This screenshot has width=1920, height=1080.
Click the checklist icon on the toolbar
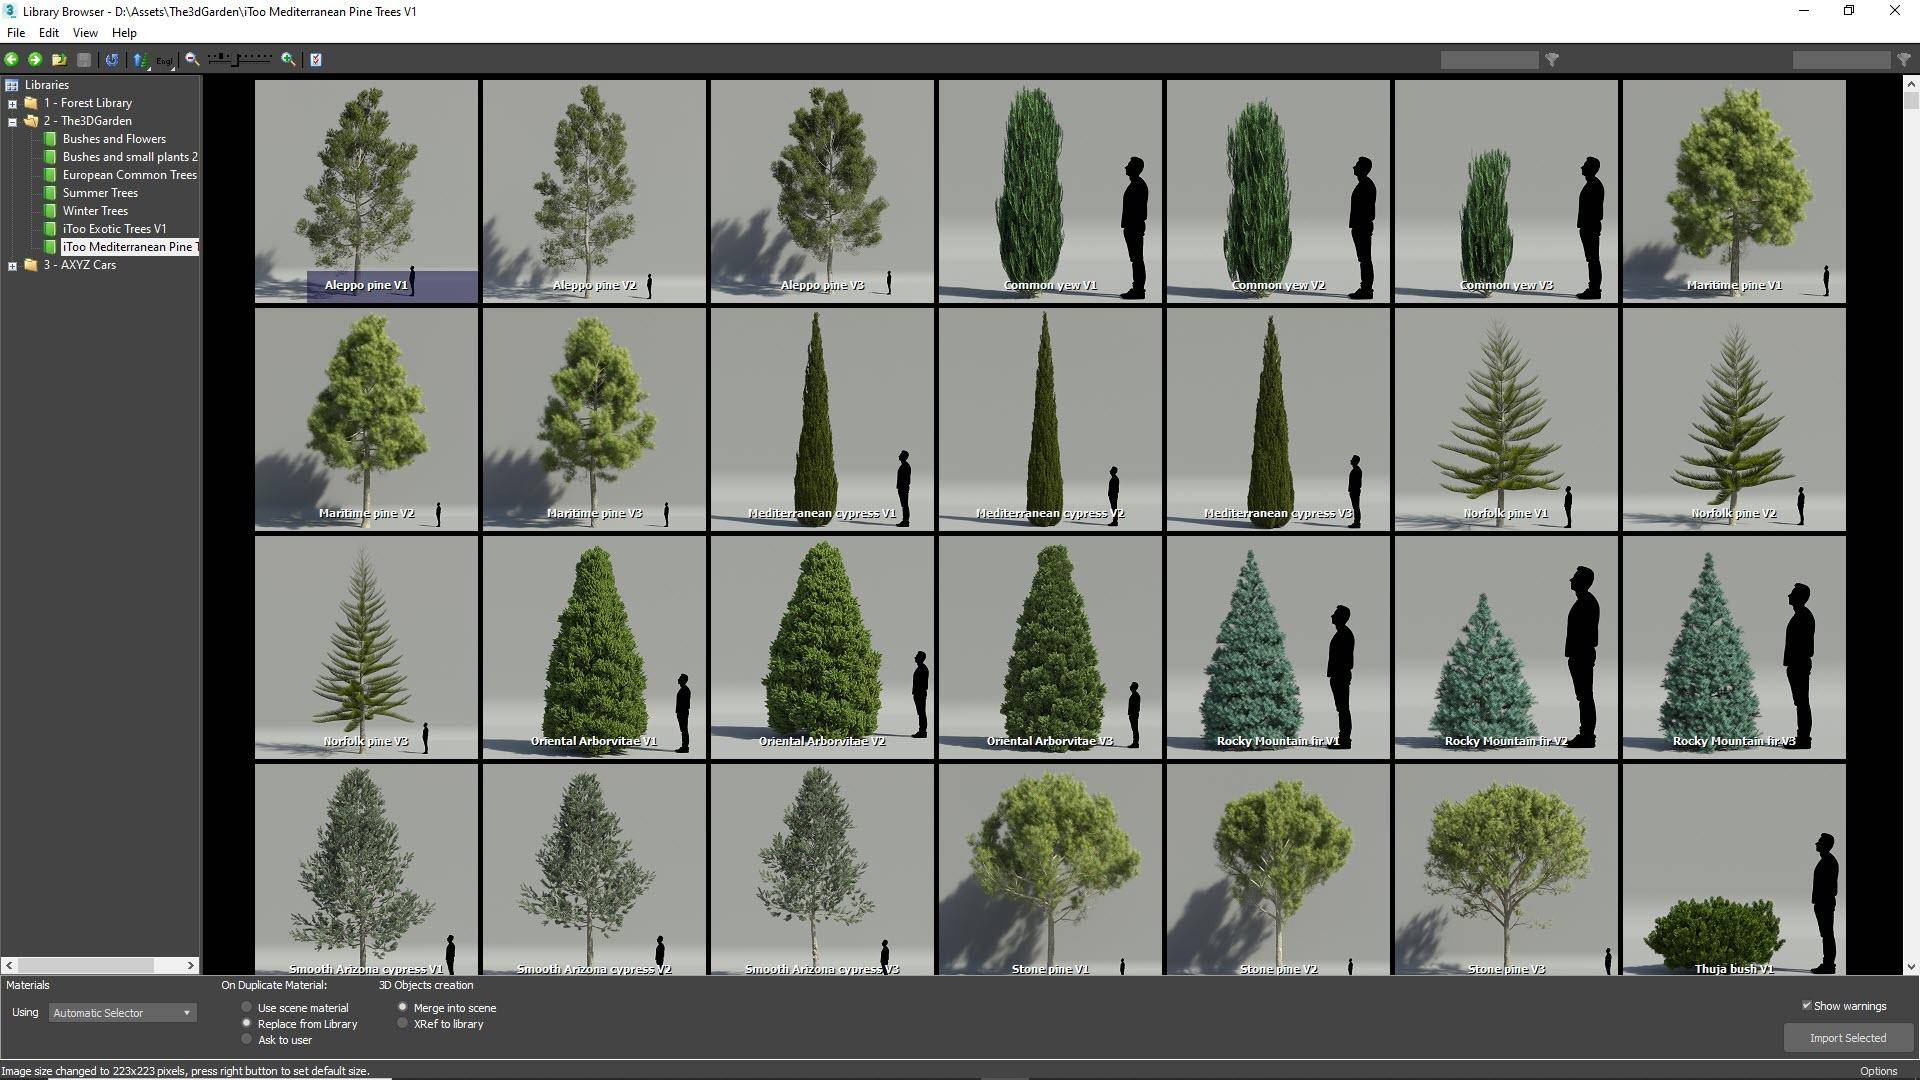(316, 60)
